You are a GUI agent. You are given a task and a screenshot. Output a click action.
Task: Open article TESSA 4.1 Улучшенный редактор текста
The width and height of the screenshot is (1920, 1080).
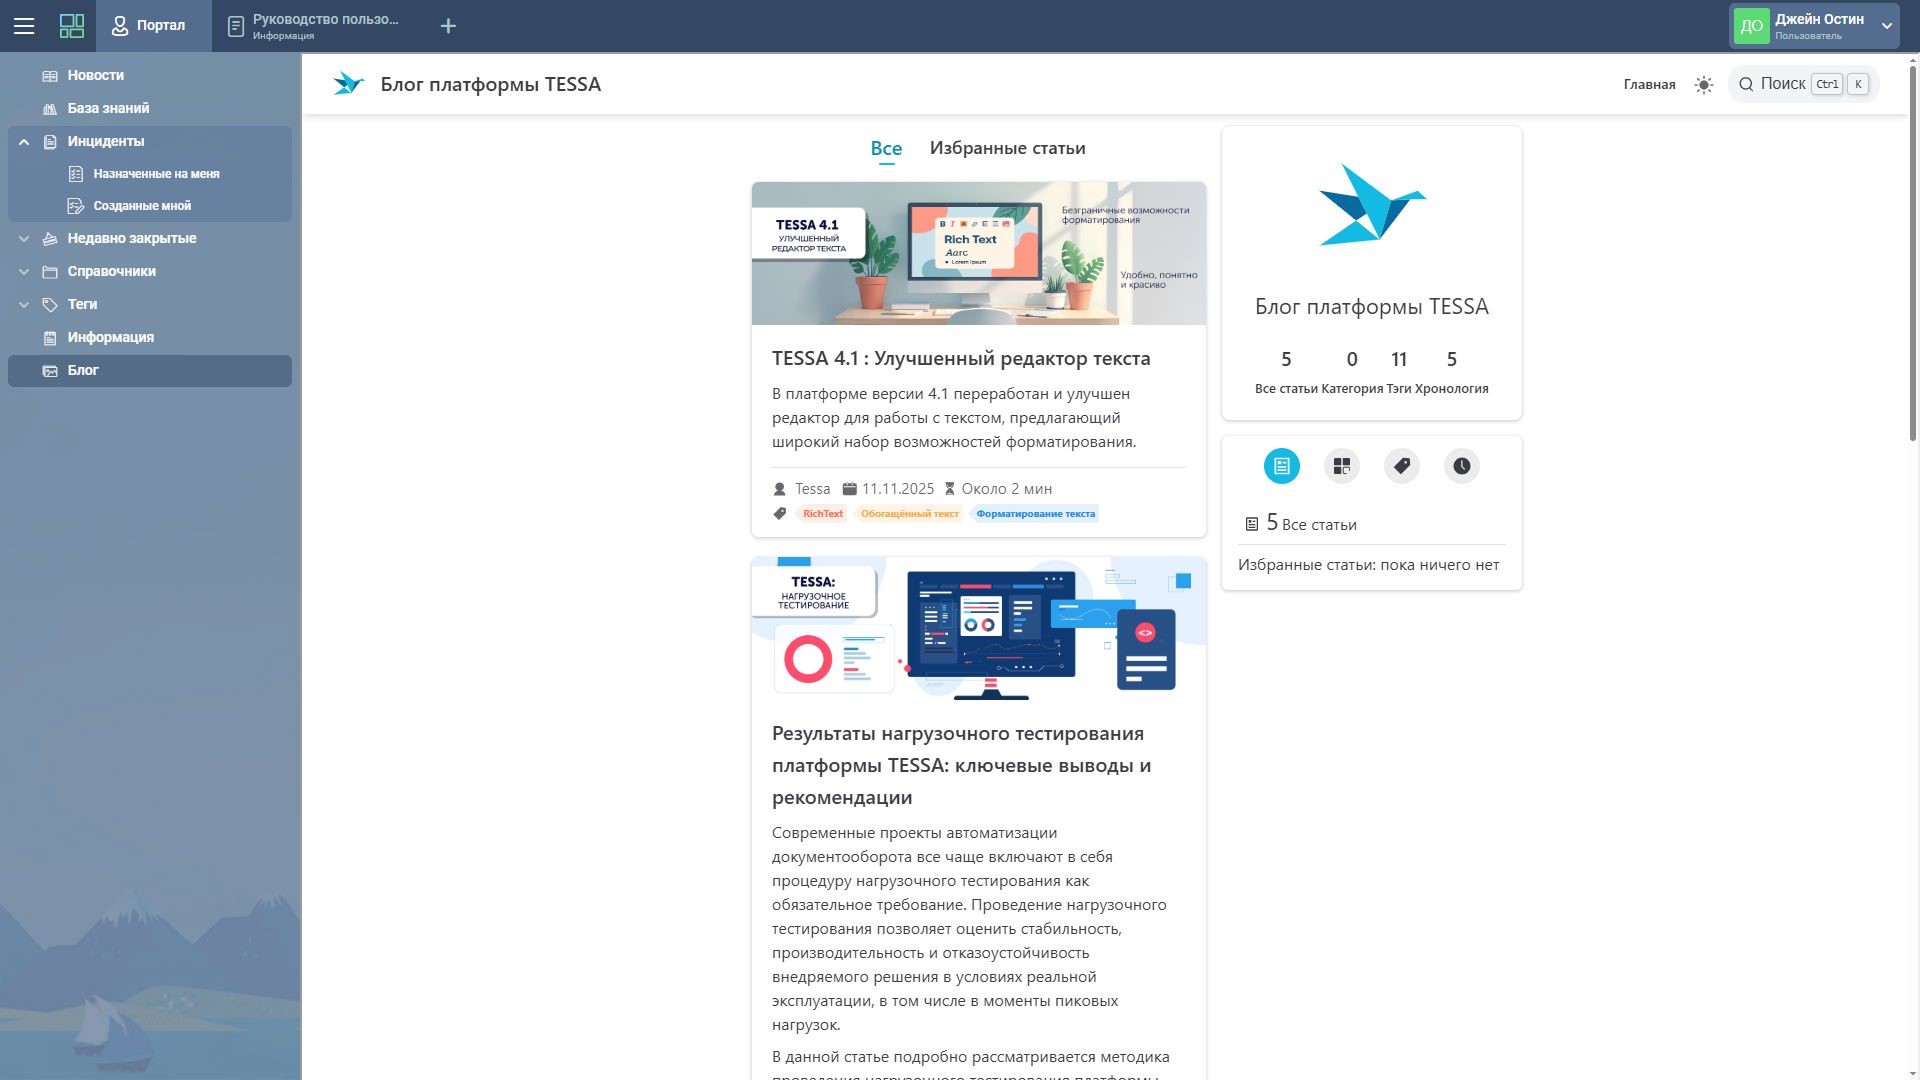pos(960,358)
